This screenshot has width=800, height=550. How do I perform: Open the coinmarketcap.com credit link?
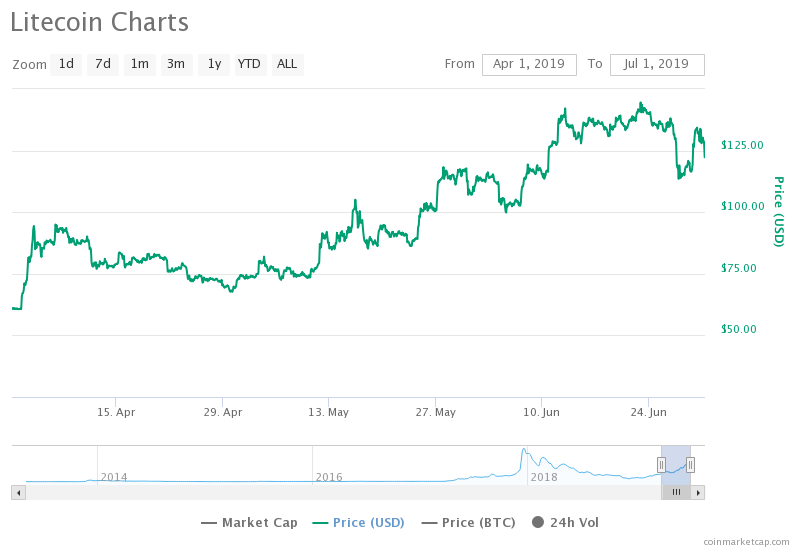coord(746,541)
